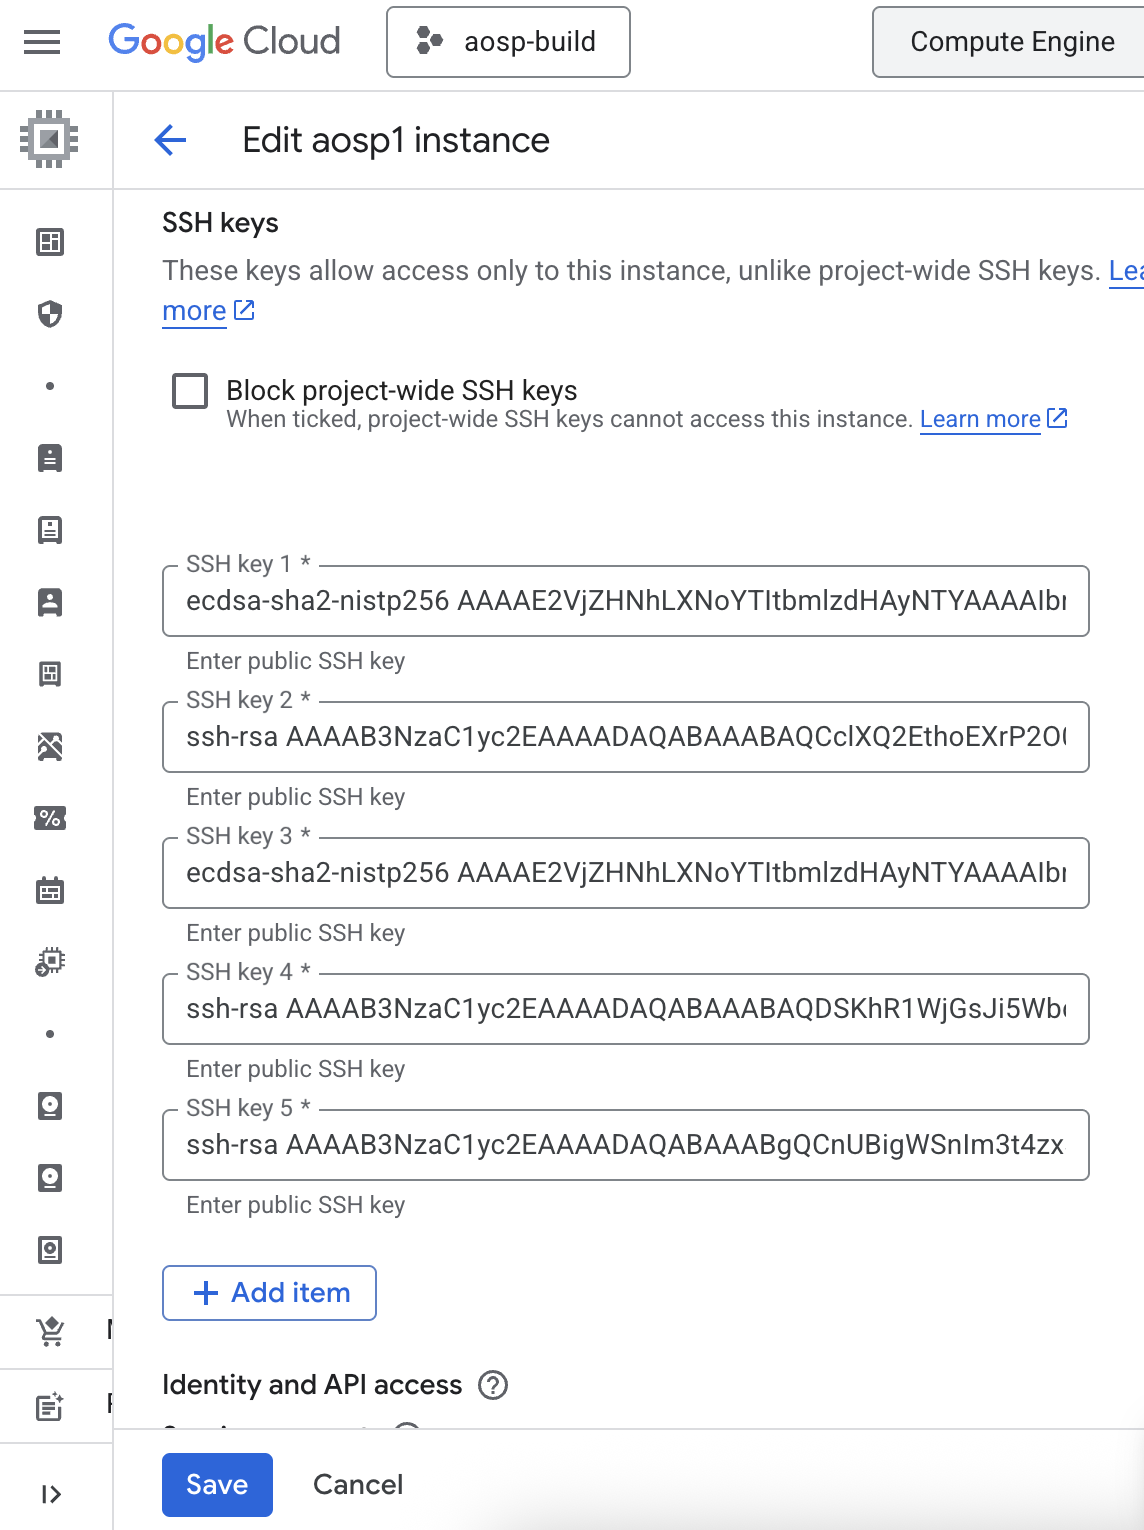Image resolution: width=1144 pixels, height=1530 pixels.
Task: Select the VM instances dashboard icon
Action: coord(49,242)
